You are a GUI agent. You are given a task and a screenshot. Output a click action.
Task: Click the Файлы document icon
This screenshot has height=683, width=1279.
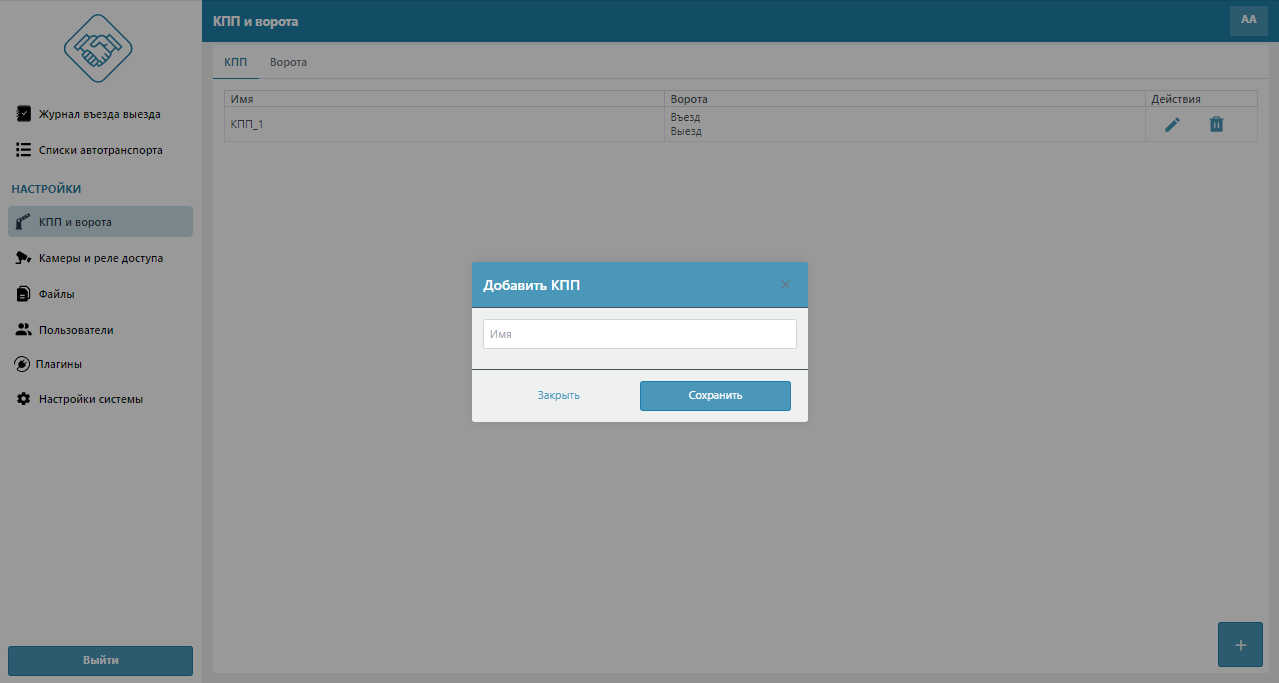pos(24,294)
